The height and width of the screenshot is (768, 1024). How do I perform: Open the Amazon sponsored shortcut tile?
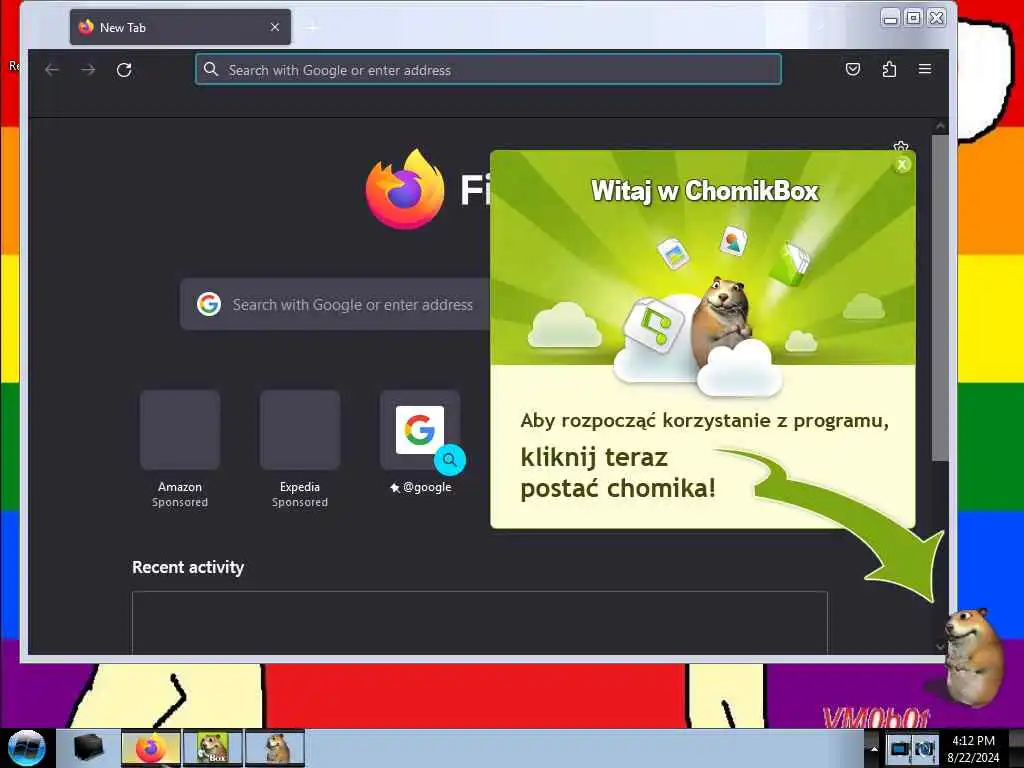(180, 430)
